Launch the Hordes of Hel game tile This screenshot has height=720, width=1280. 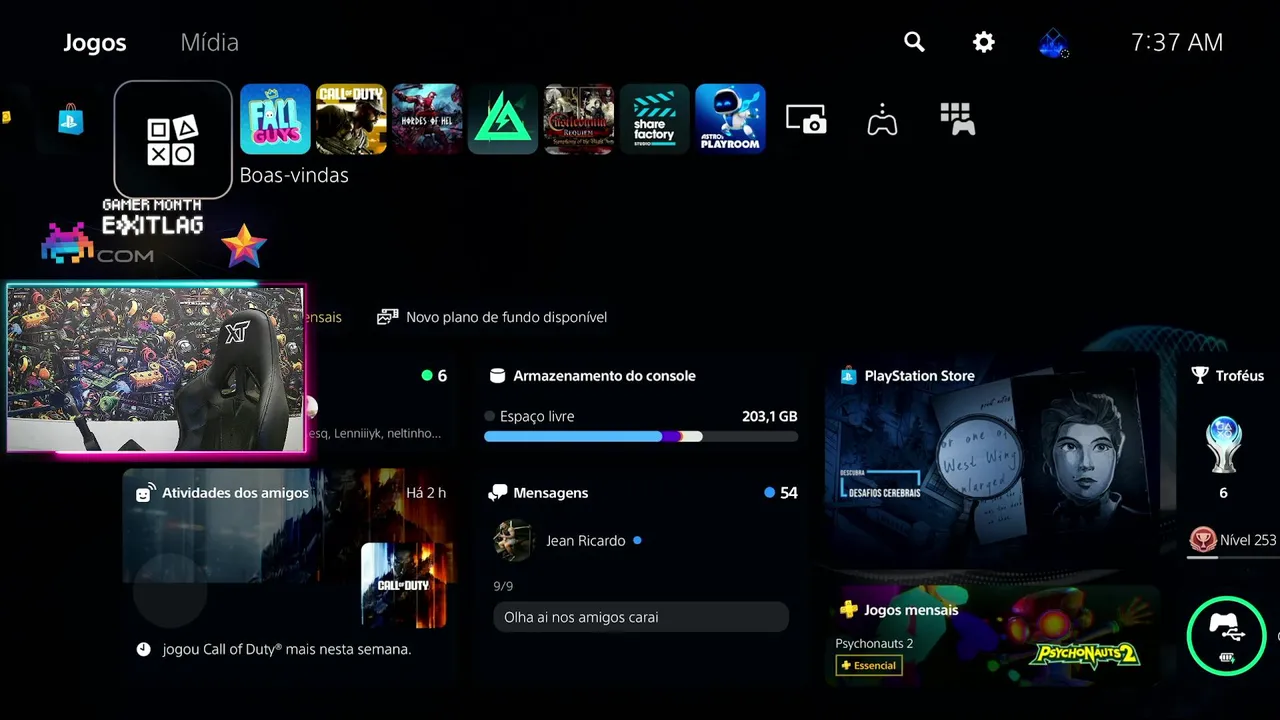[x=427, y=119]
